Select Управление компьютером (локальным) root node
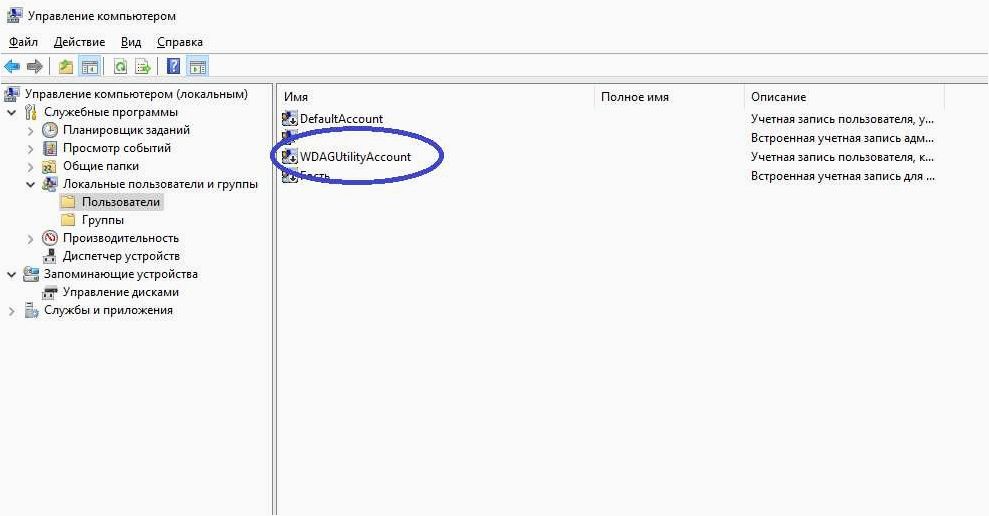This screenshot has width=989, height=516. click(x=136, y=94)
